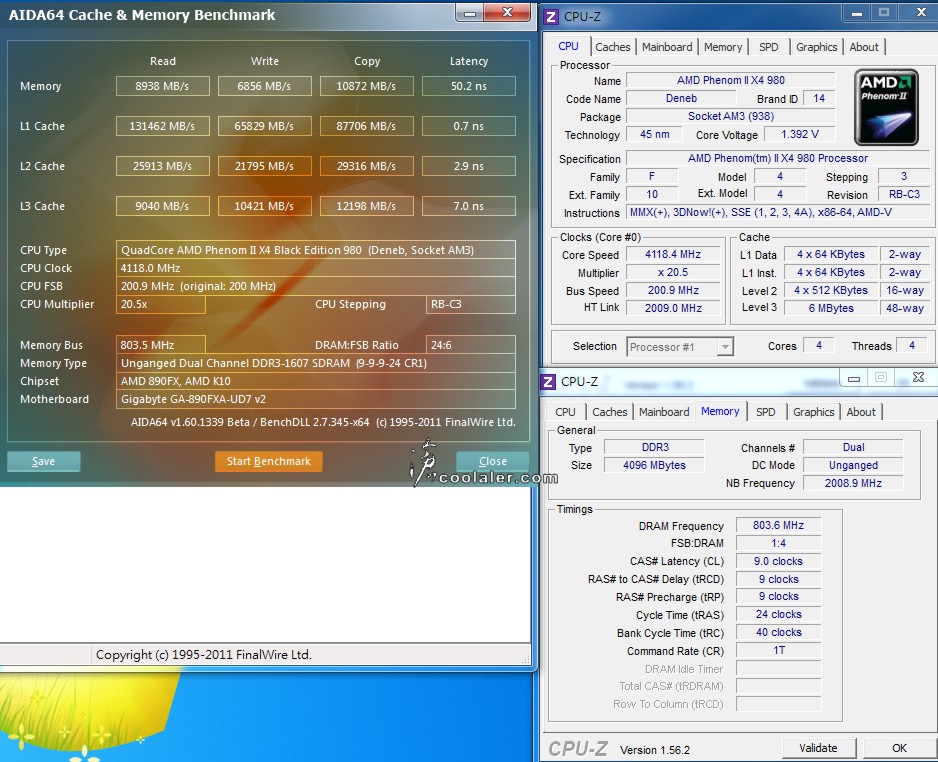Select Memory tab in top CPU-Z window
Image resolution: width=938 pixels, height=762 pixels.
point(723,47)
